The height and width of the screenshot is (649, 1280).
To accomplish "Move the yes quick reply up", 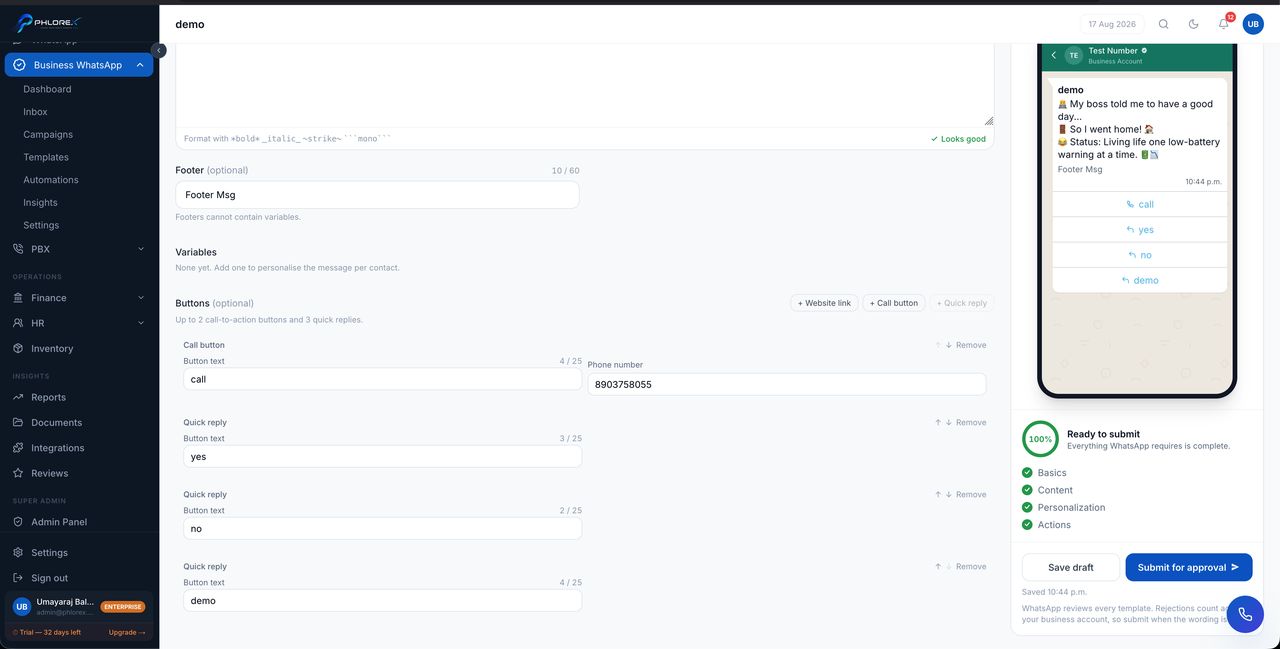I will [938, 422].
